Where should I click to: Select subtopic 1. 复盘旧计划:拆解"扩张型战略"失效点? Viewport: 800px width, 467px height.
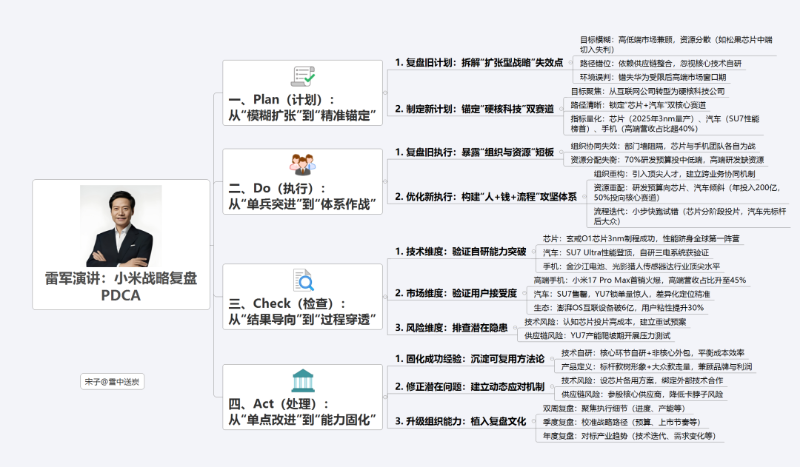tap(479, 62)
